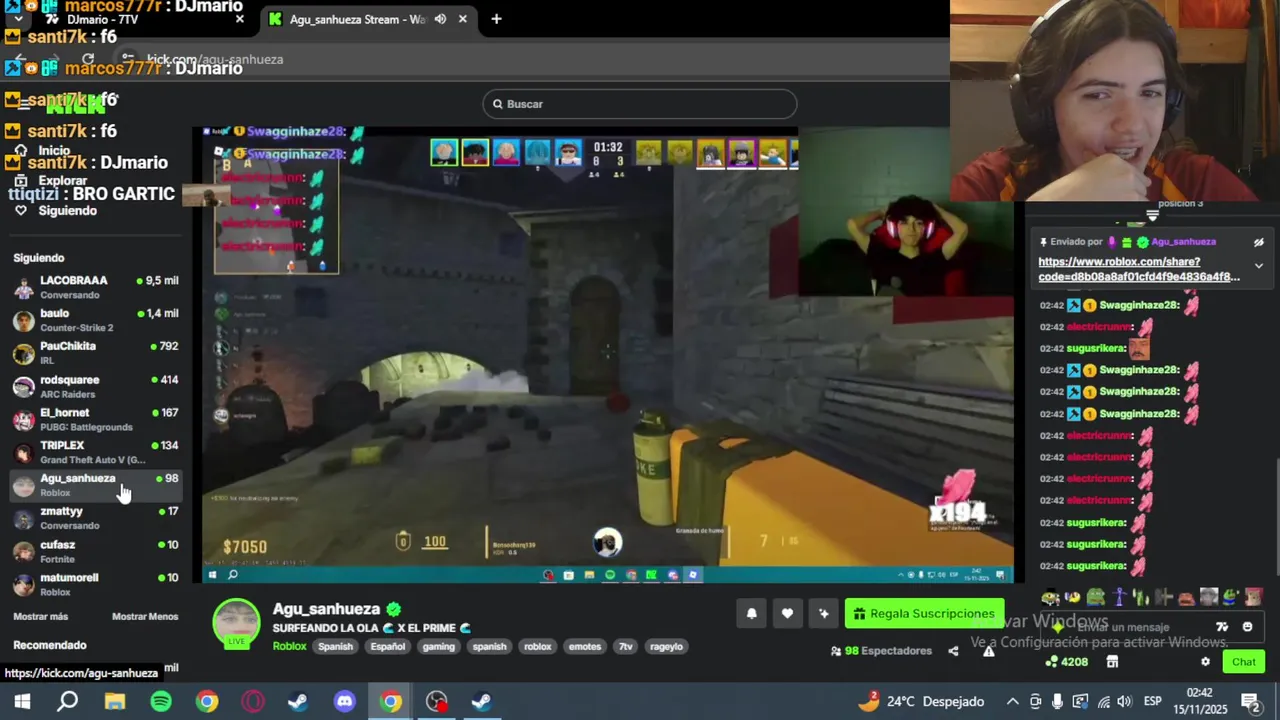This screenshot has width=1280, height=720.
Task: Open TRIPLEX channel in sidebar
Action: [x=96, y=452]
